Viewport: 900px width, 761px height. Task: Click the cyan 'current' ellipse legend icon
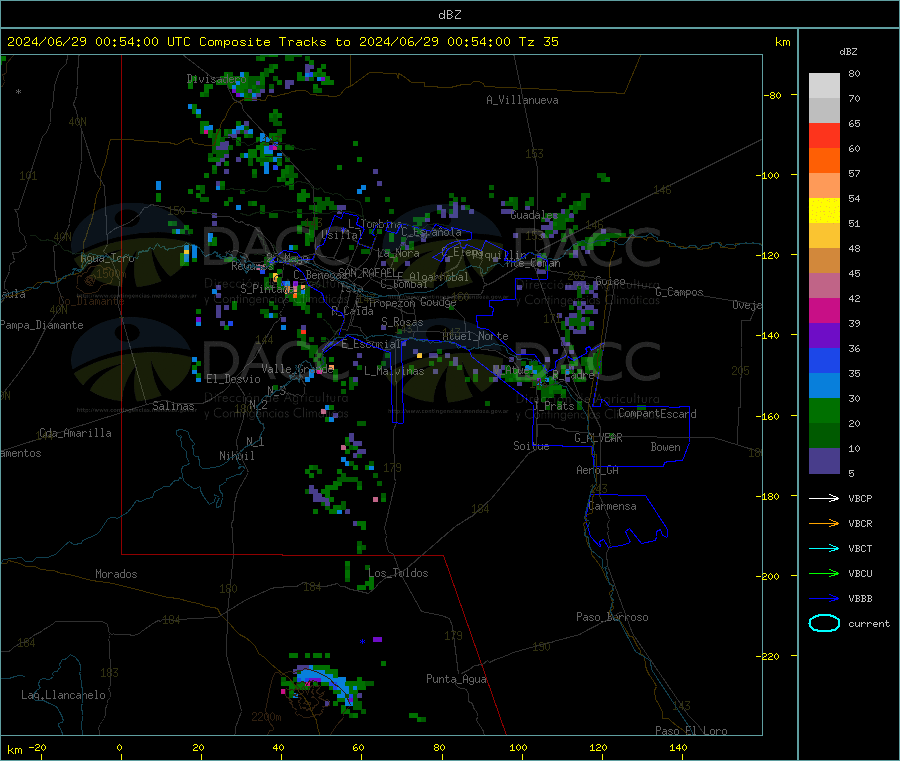(824, 623)
